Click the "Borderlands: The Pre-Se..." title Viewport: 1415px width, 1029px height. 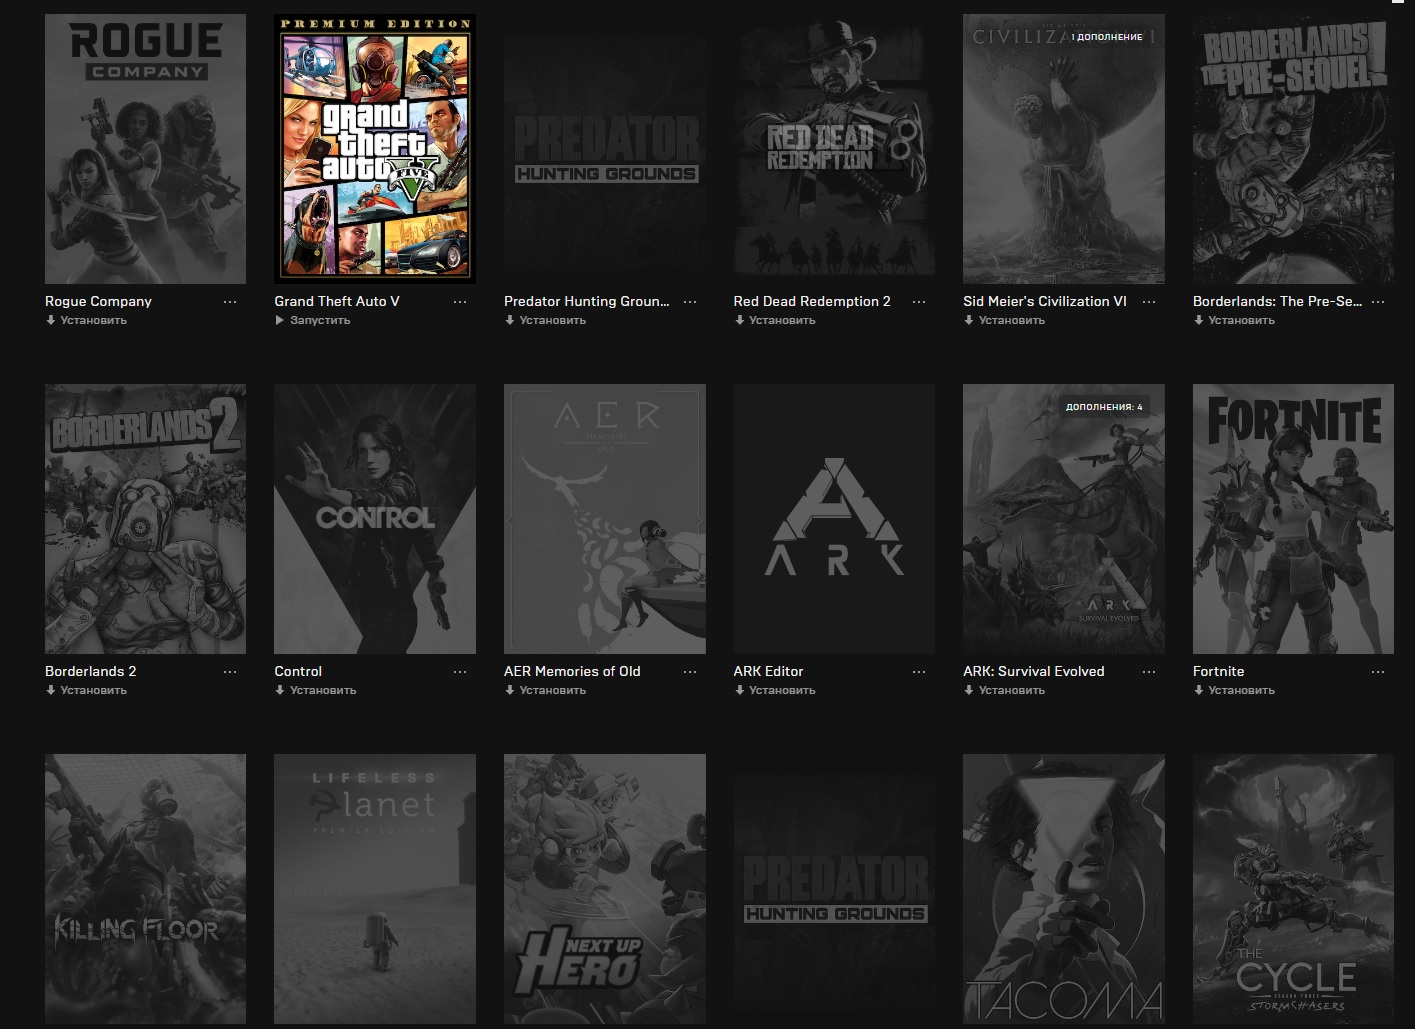(1277, 301)
